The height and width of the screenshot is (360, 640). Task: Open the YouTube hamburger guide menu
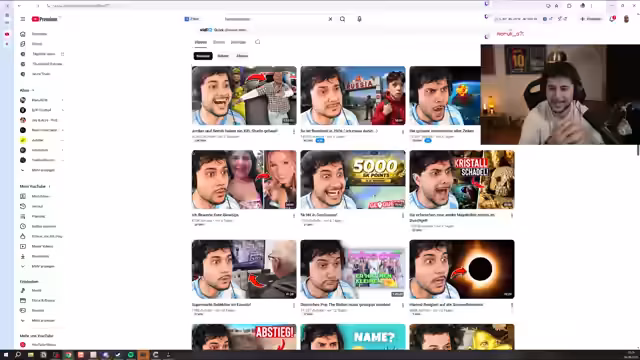point(23,19)
